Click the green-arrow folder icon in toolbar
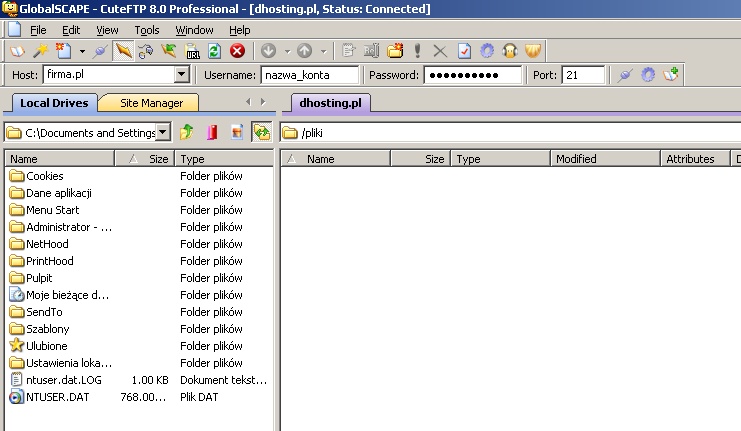The height and width of the screenshot is (431, 741). coord(168,51)
